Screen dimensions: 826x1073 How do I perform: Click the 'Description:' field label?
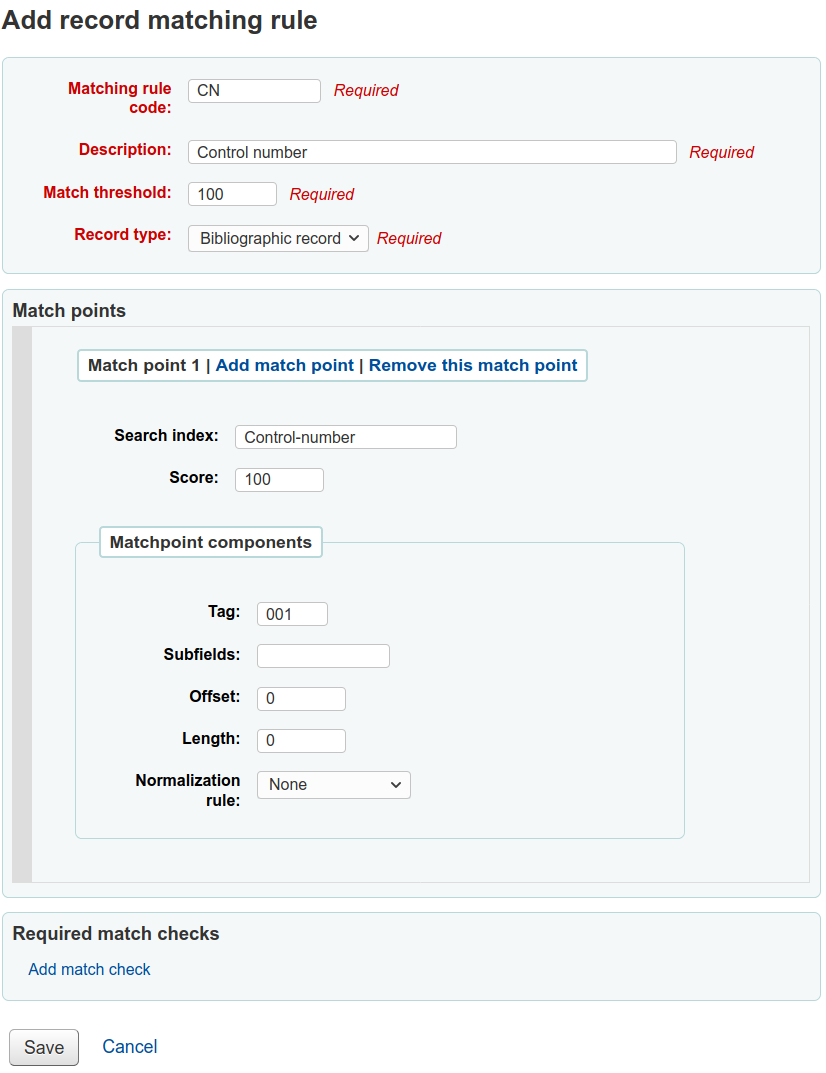point(125,150)
